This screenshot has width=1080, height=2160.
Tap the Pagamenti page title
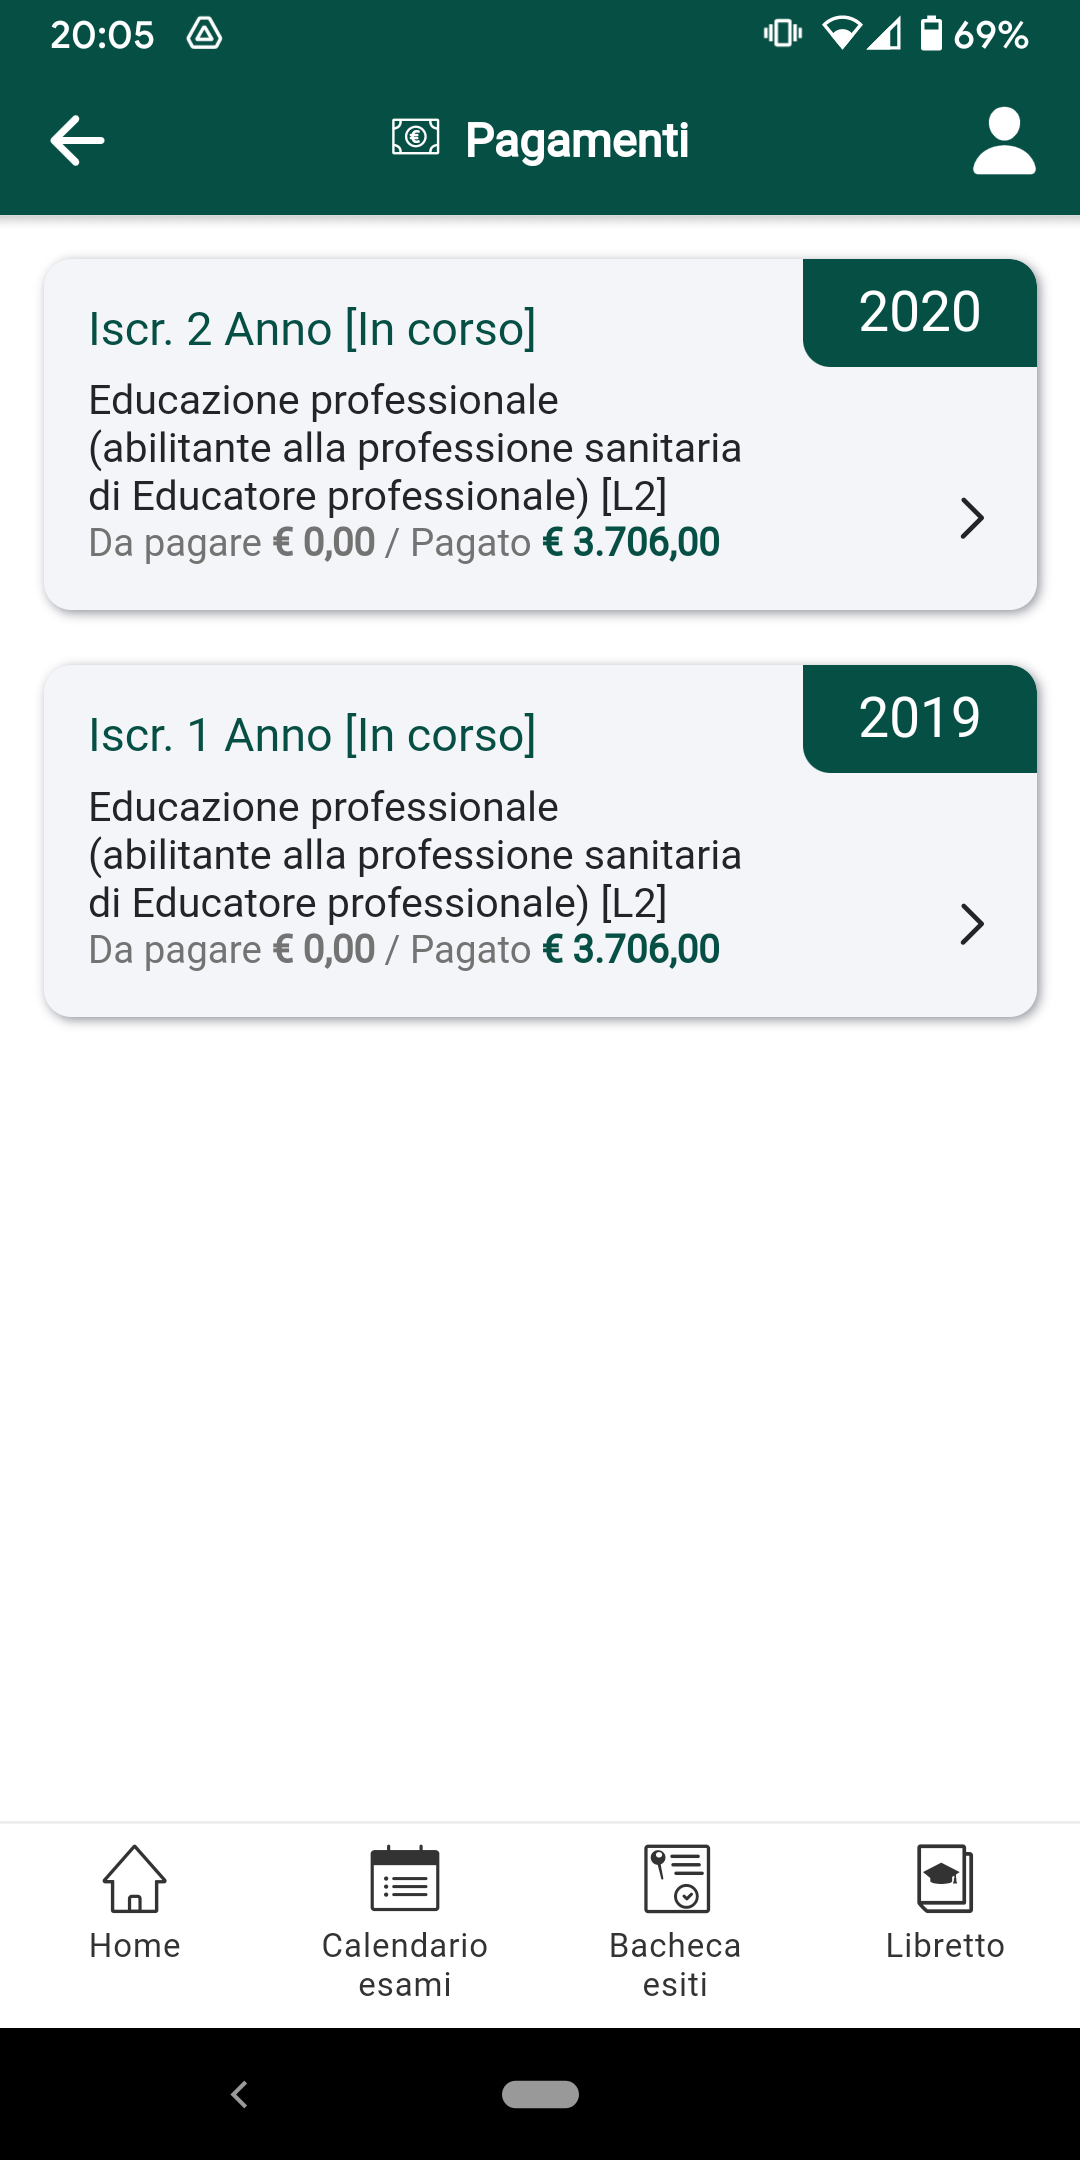click(x=577, y=140)
